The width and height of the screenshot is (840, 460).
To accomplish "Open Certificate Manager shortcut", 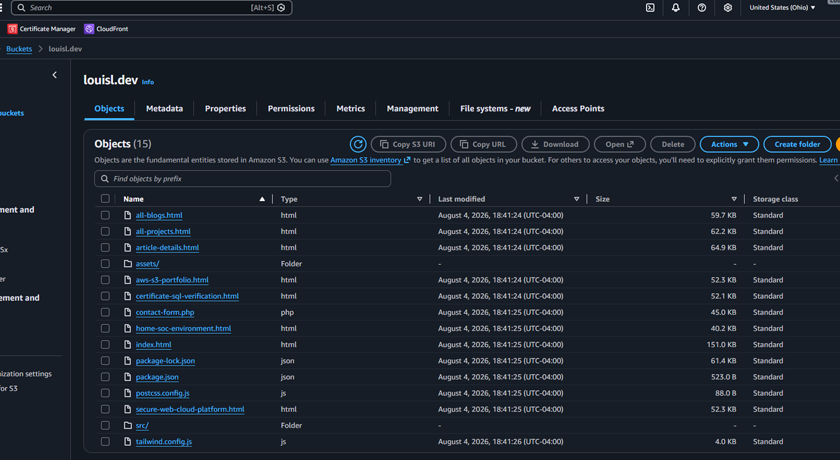I will click(42, 29).
